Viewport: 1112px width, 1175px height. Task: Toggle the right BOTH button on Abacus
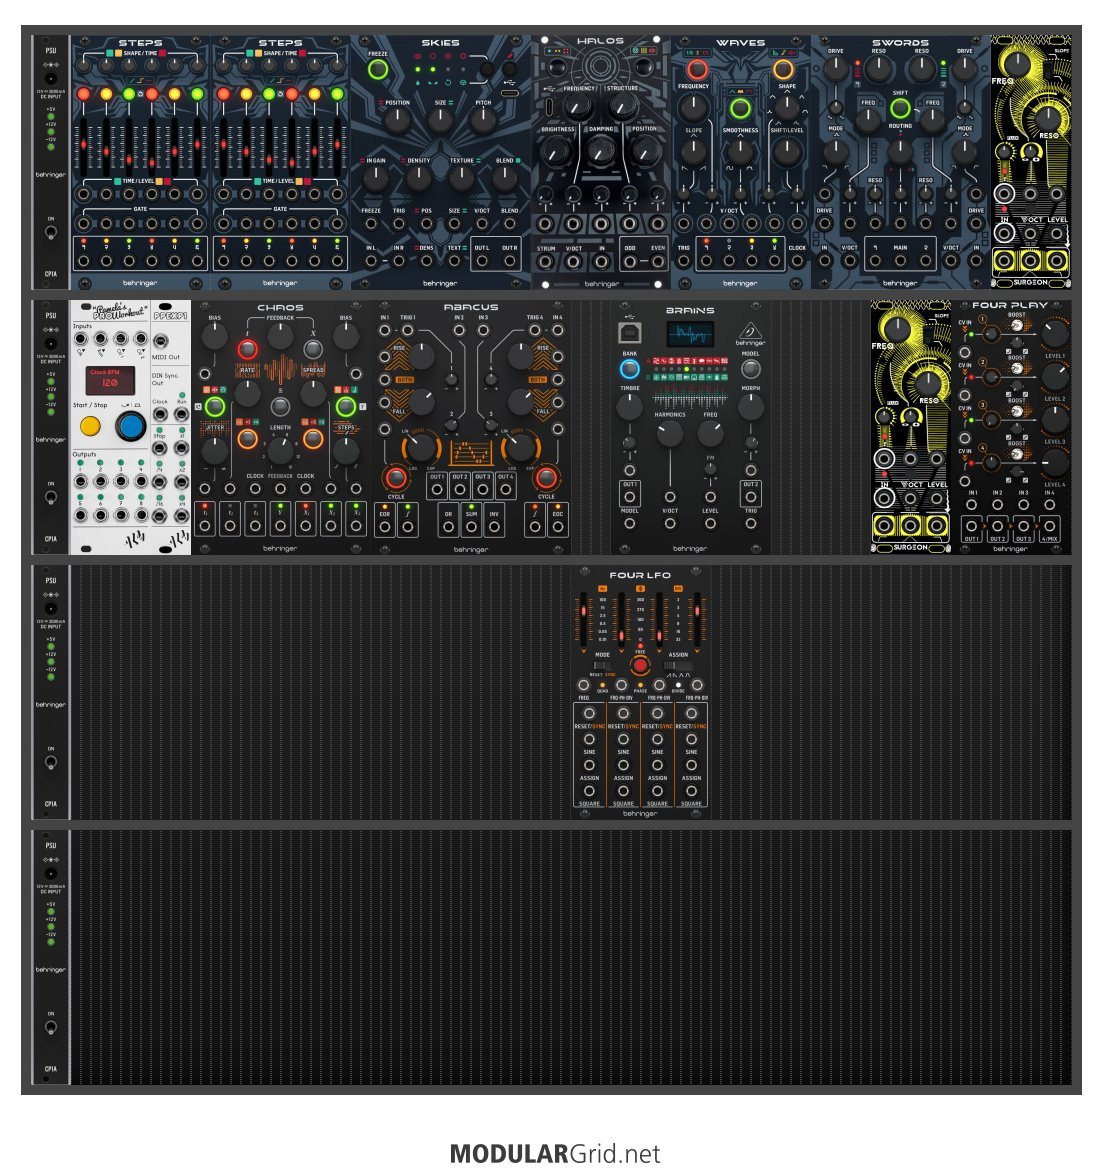(537, 380)
